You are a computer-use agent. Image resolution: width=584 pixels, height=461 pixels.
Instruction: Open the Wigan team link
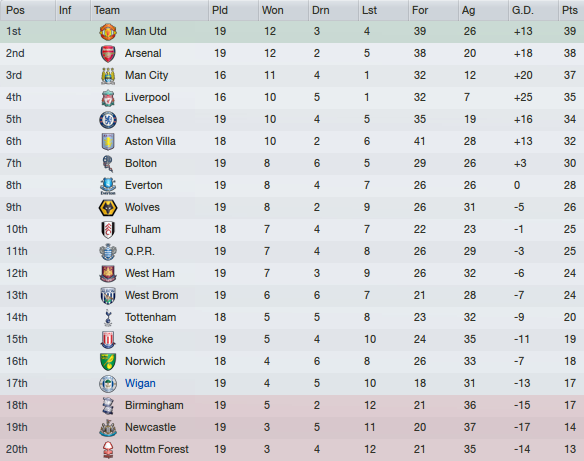pyautogui.click(x=140, y=383)
